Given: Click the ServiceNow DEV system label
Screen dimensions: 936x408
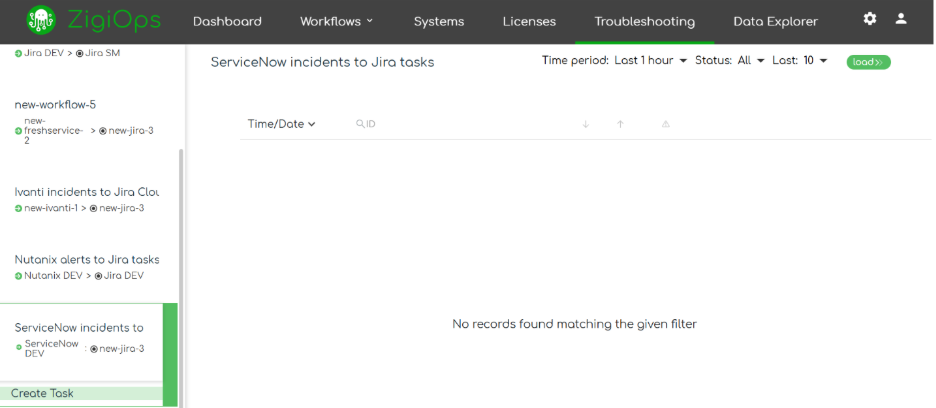Looking at the screenshot, I should pos(52,348).
